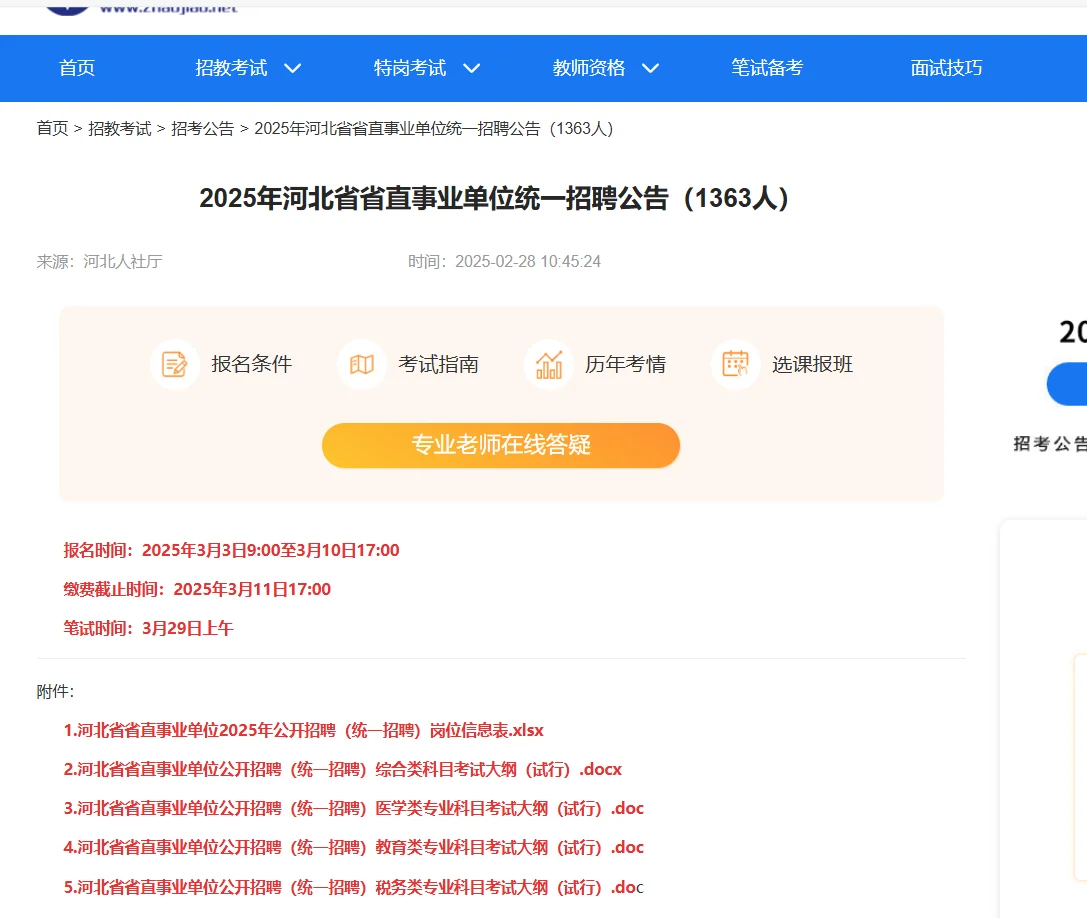Select 首页 in the navigation bar
Screen dimensions: 1087x918
pos(77,68)
